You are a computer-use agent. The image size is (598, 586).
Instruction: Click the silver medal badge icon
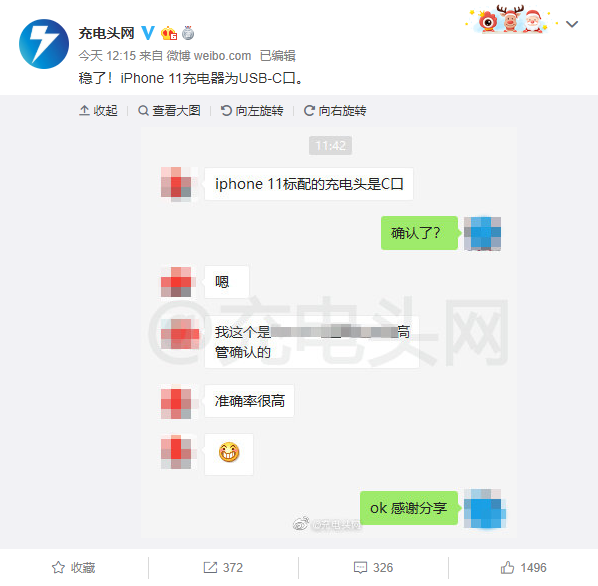click(188, 33)
